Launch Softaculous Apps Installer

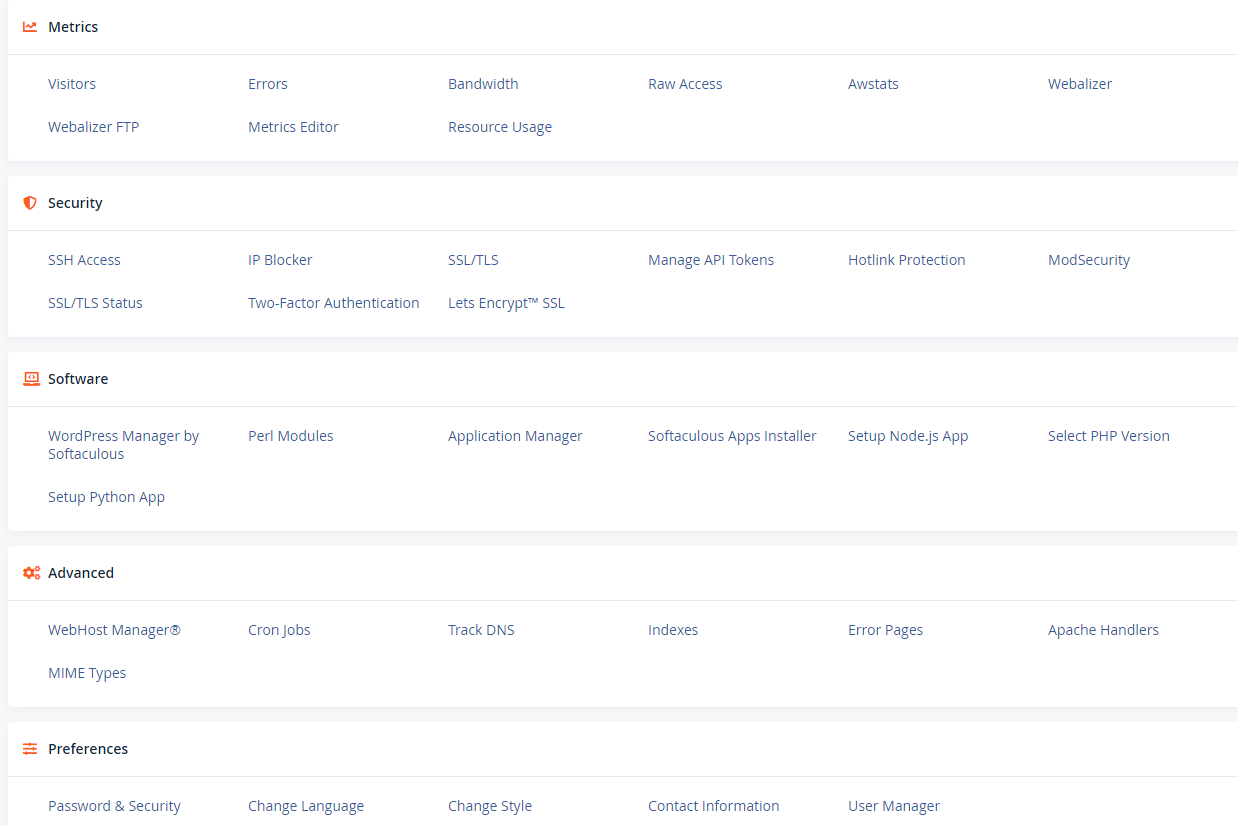[732, 436]
